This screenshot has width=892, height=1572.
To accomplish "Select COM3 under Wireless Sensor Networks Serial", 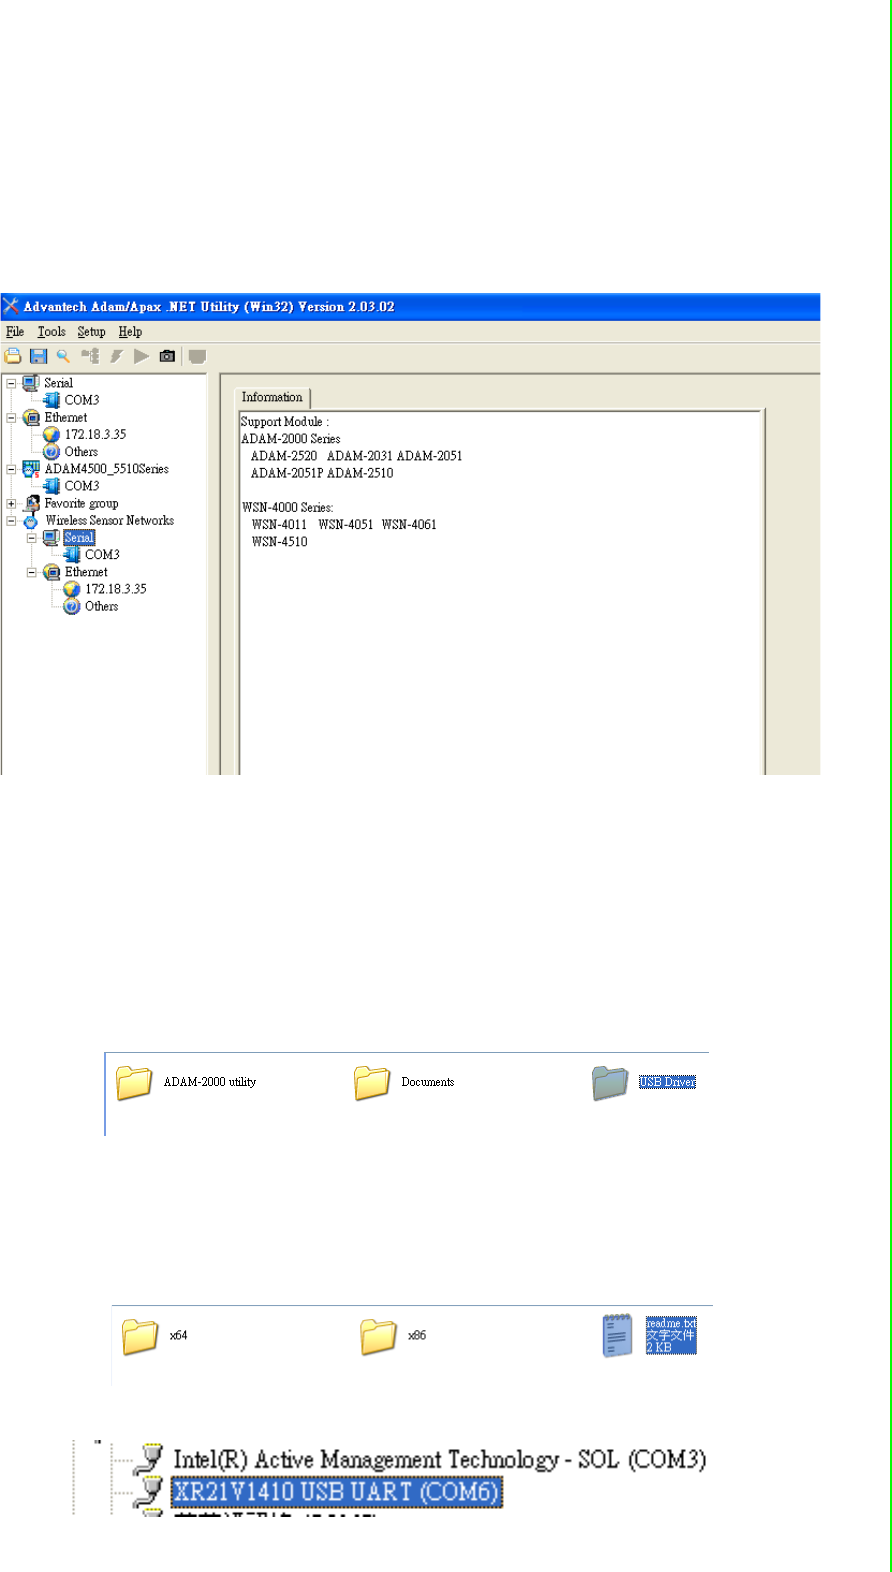I will (102, 555).
